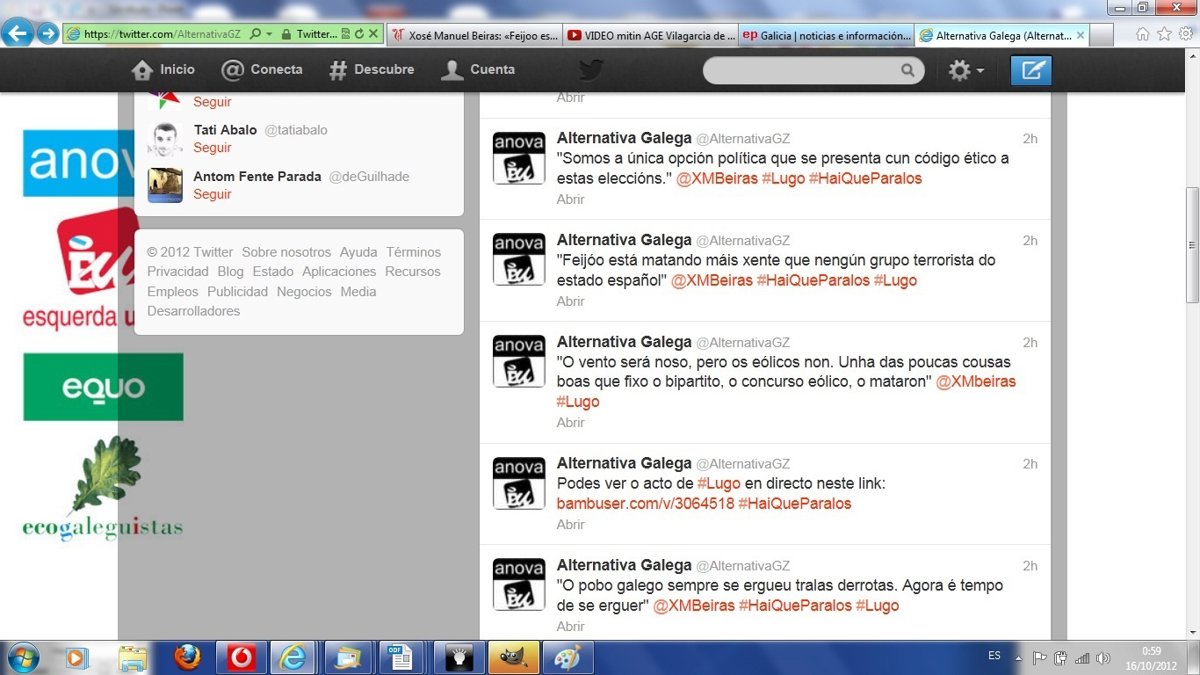
Task: Follow Tati Abalo via Seguir
Action: [212, 148]
